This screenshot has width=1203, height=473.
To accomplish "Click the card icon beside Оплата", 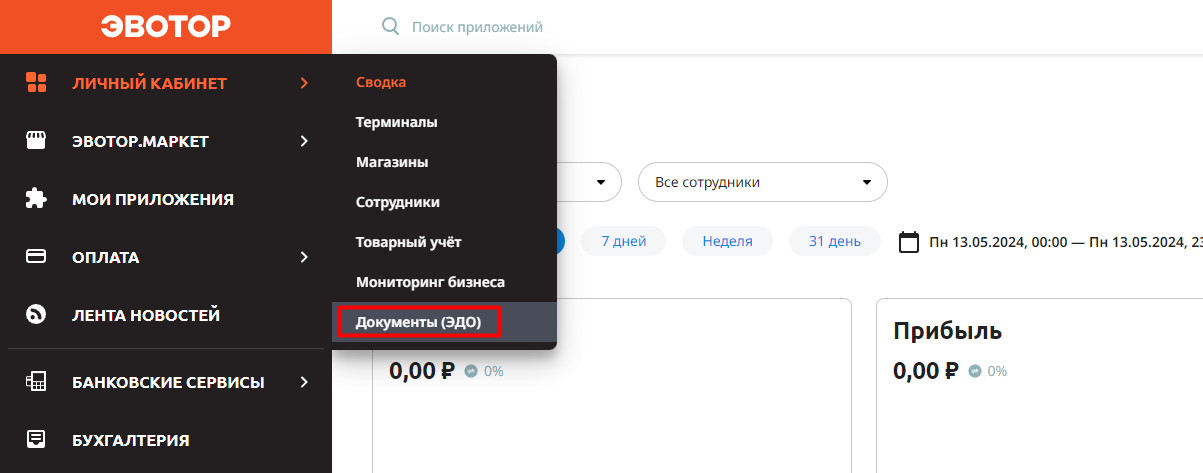I will click(x=36, y=257).
